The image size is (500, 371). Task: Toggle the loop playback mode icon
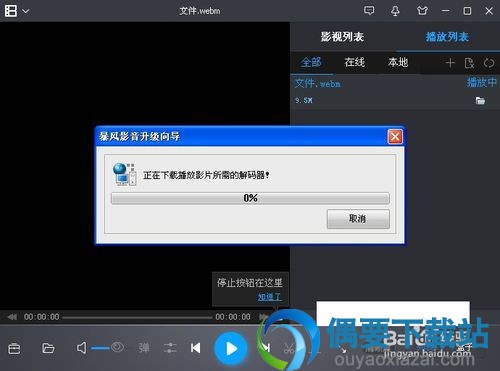tap(489, 63)
